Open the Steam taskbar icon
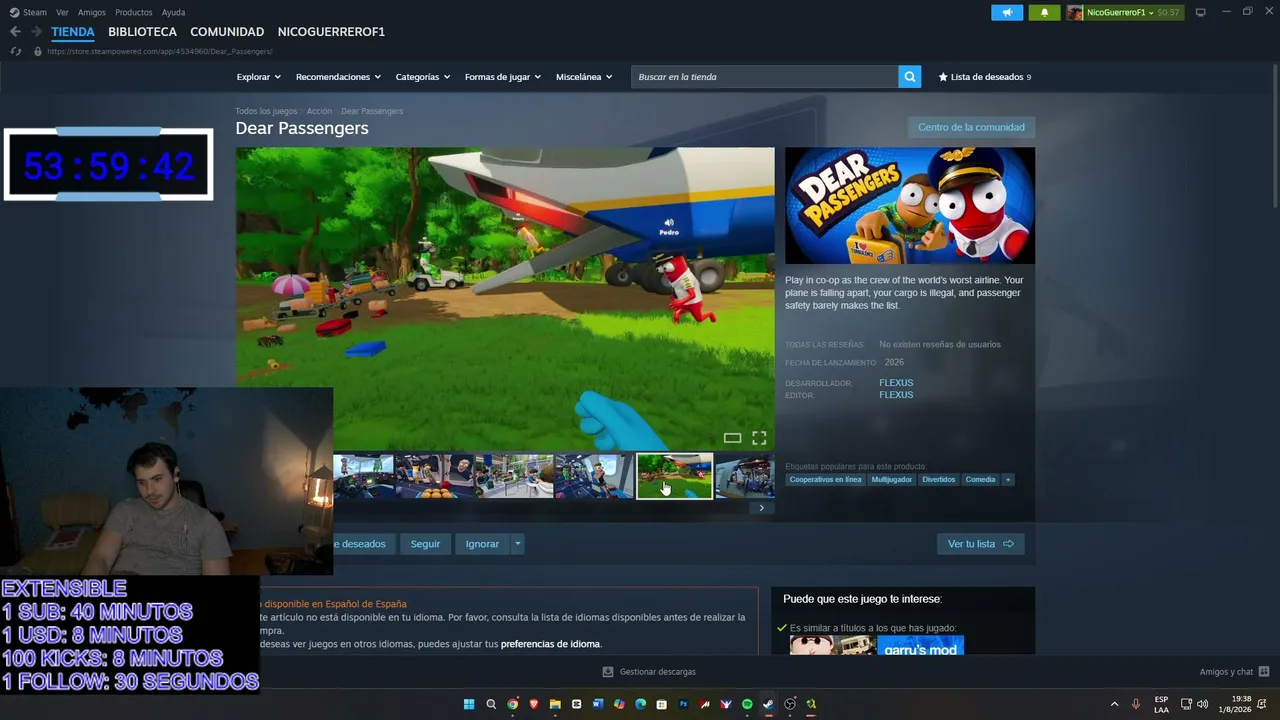The image size is (1280, 720). click(x=768, y=704)
